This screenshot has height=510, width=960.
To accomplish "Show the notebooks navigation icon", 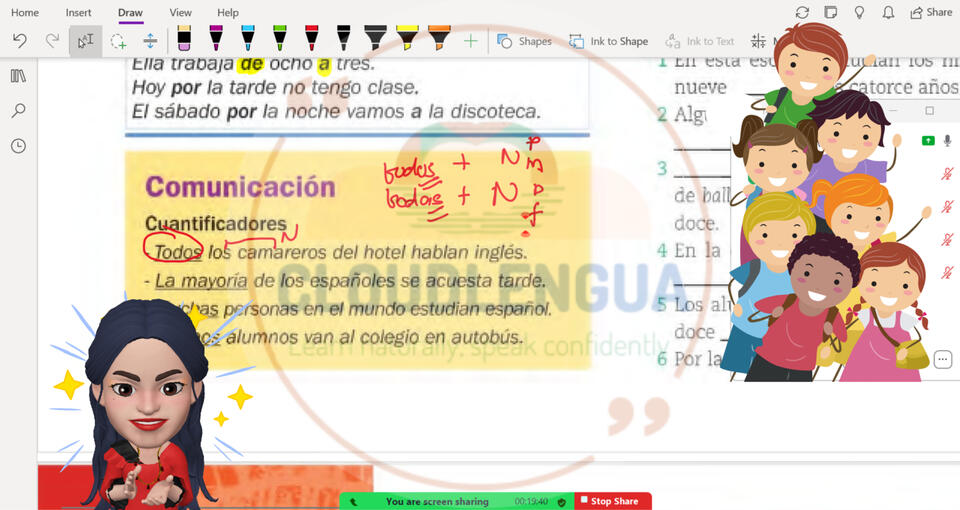I will [18, 76].
